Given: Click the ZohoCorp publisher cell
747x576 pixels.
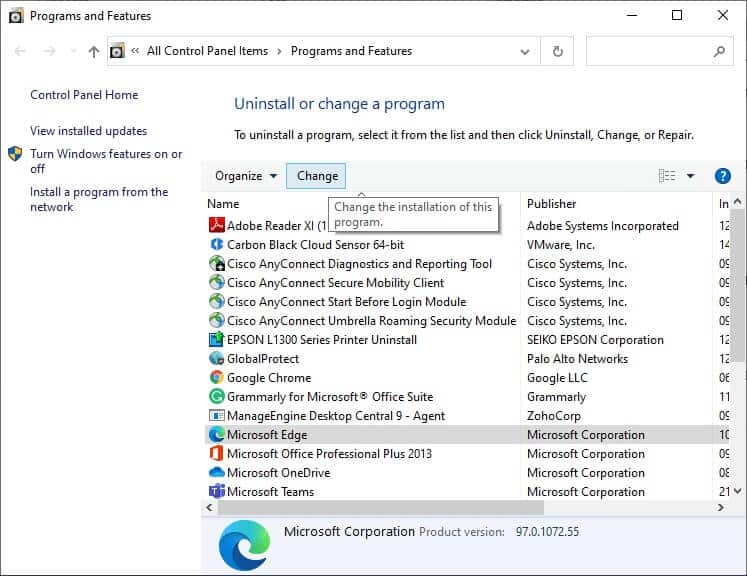Looking at the screenshot, I should pyautogui.click(x=554, y=416).
